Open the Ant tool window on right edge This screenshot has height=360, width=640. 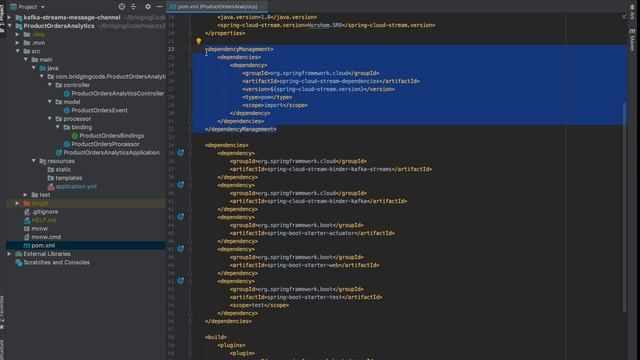tap(632, 12)
